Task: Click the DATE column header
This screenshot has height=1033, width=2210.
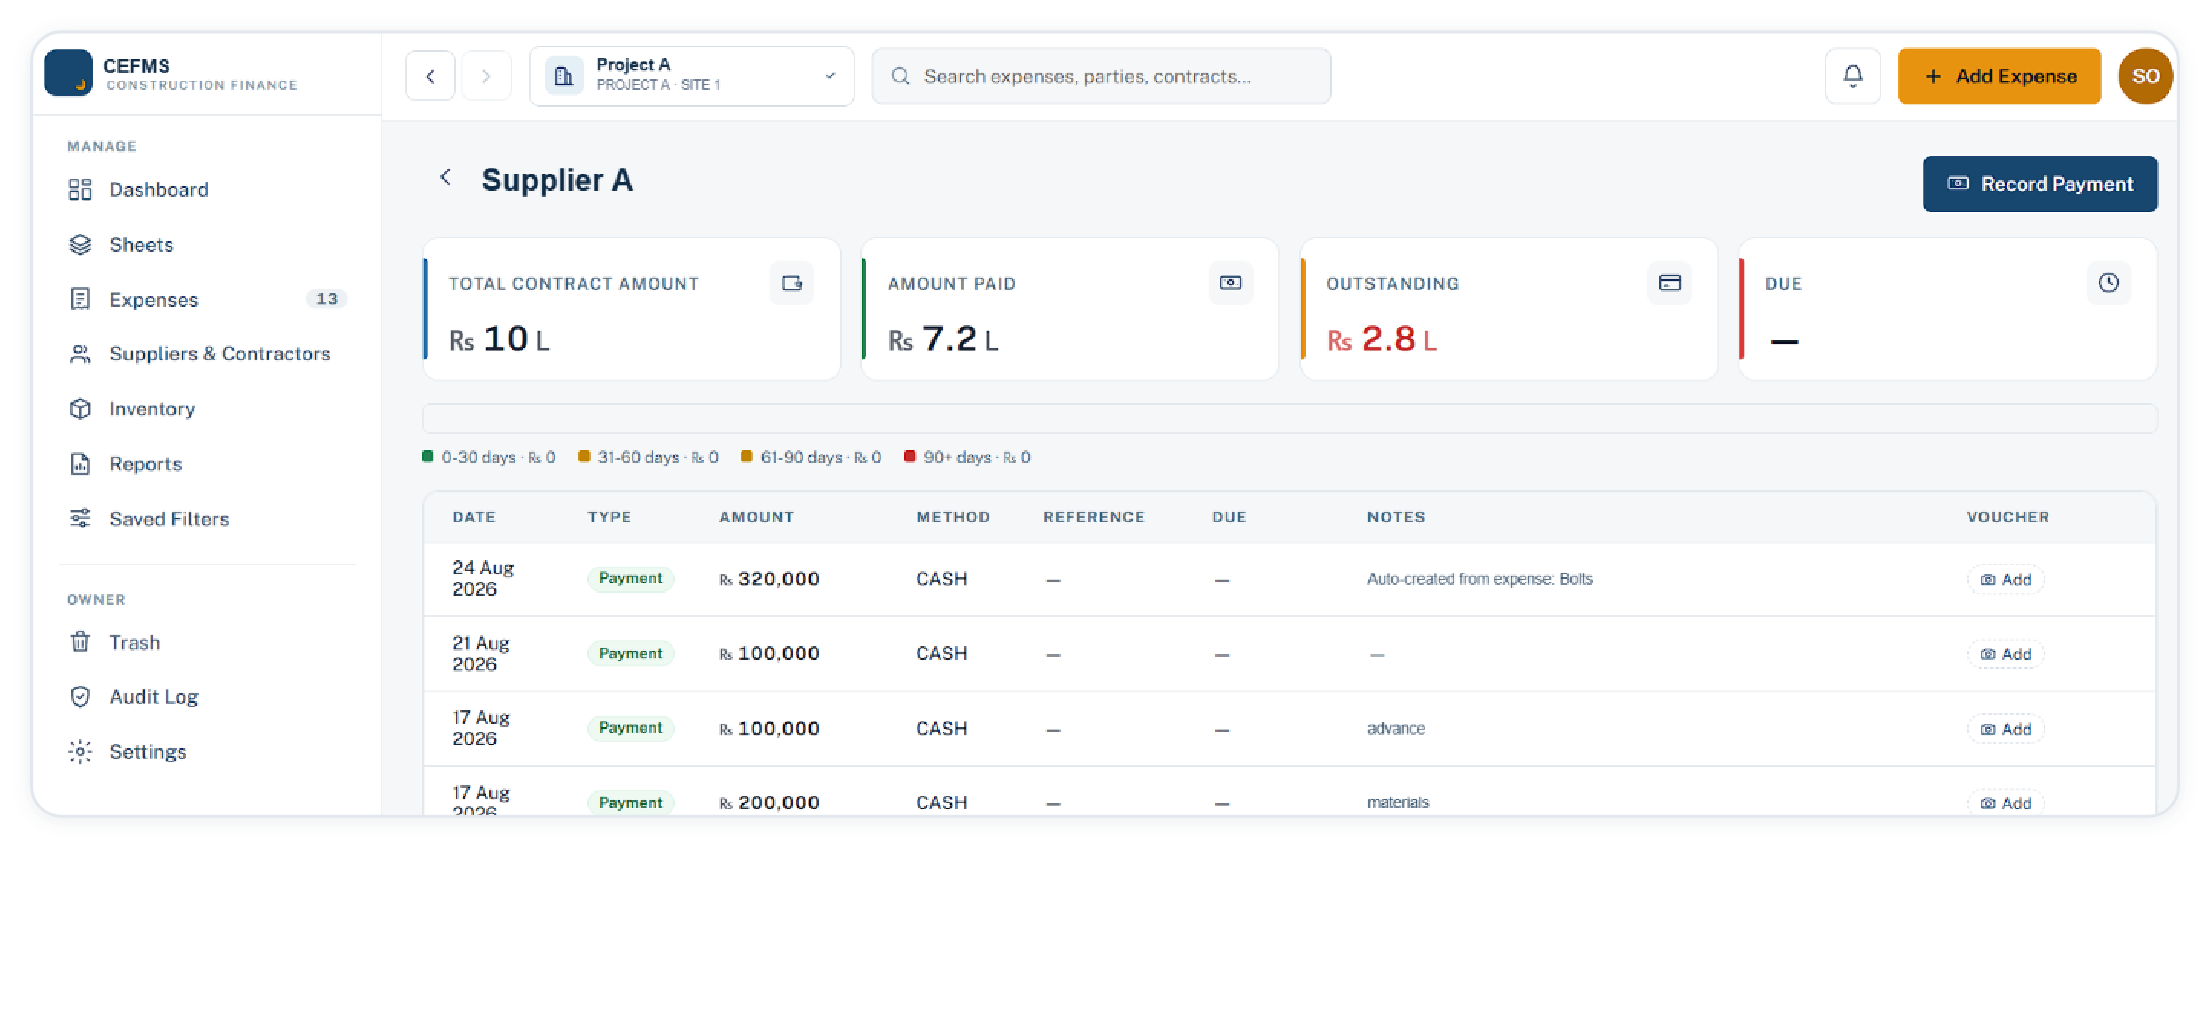Action: pos(474,517)
